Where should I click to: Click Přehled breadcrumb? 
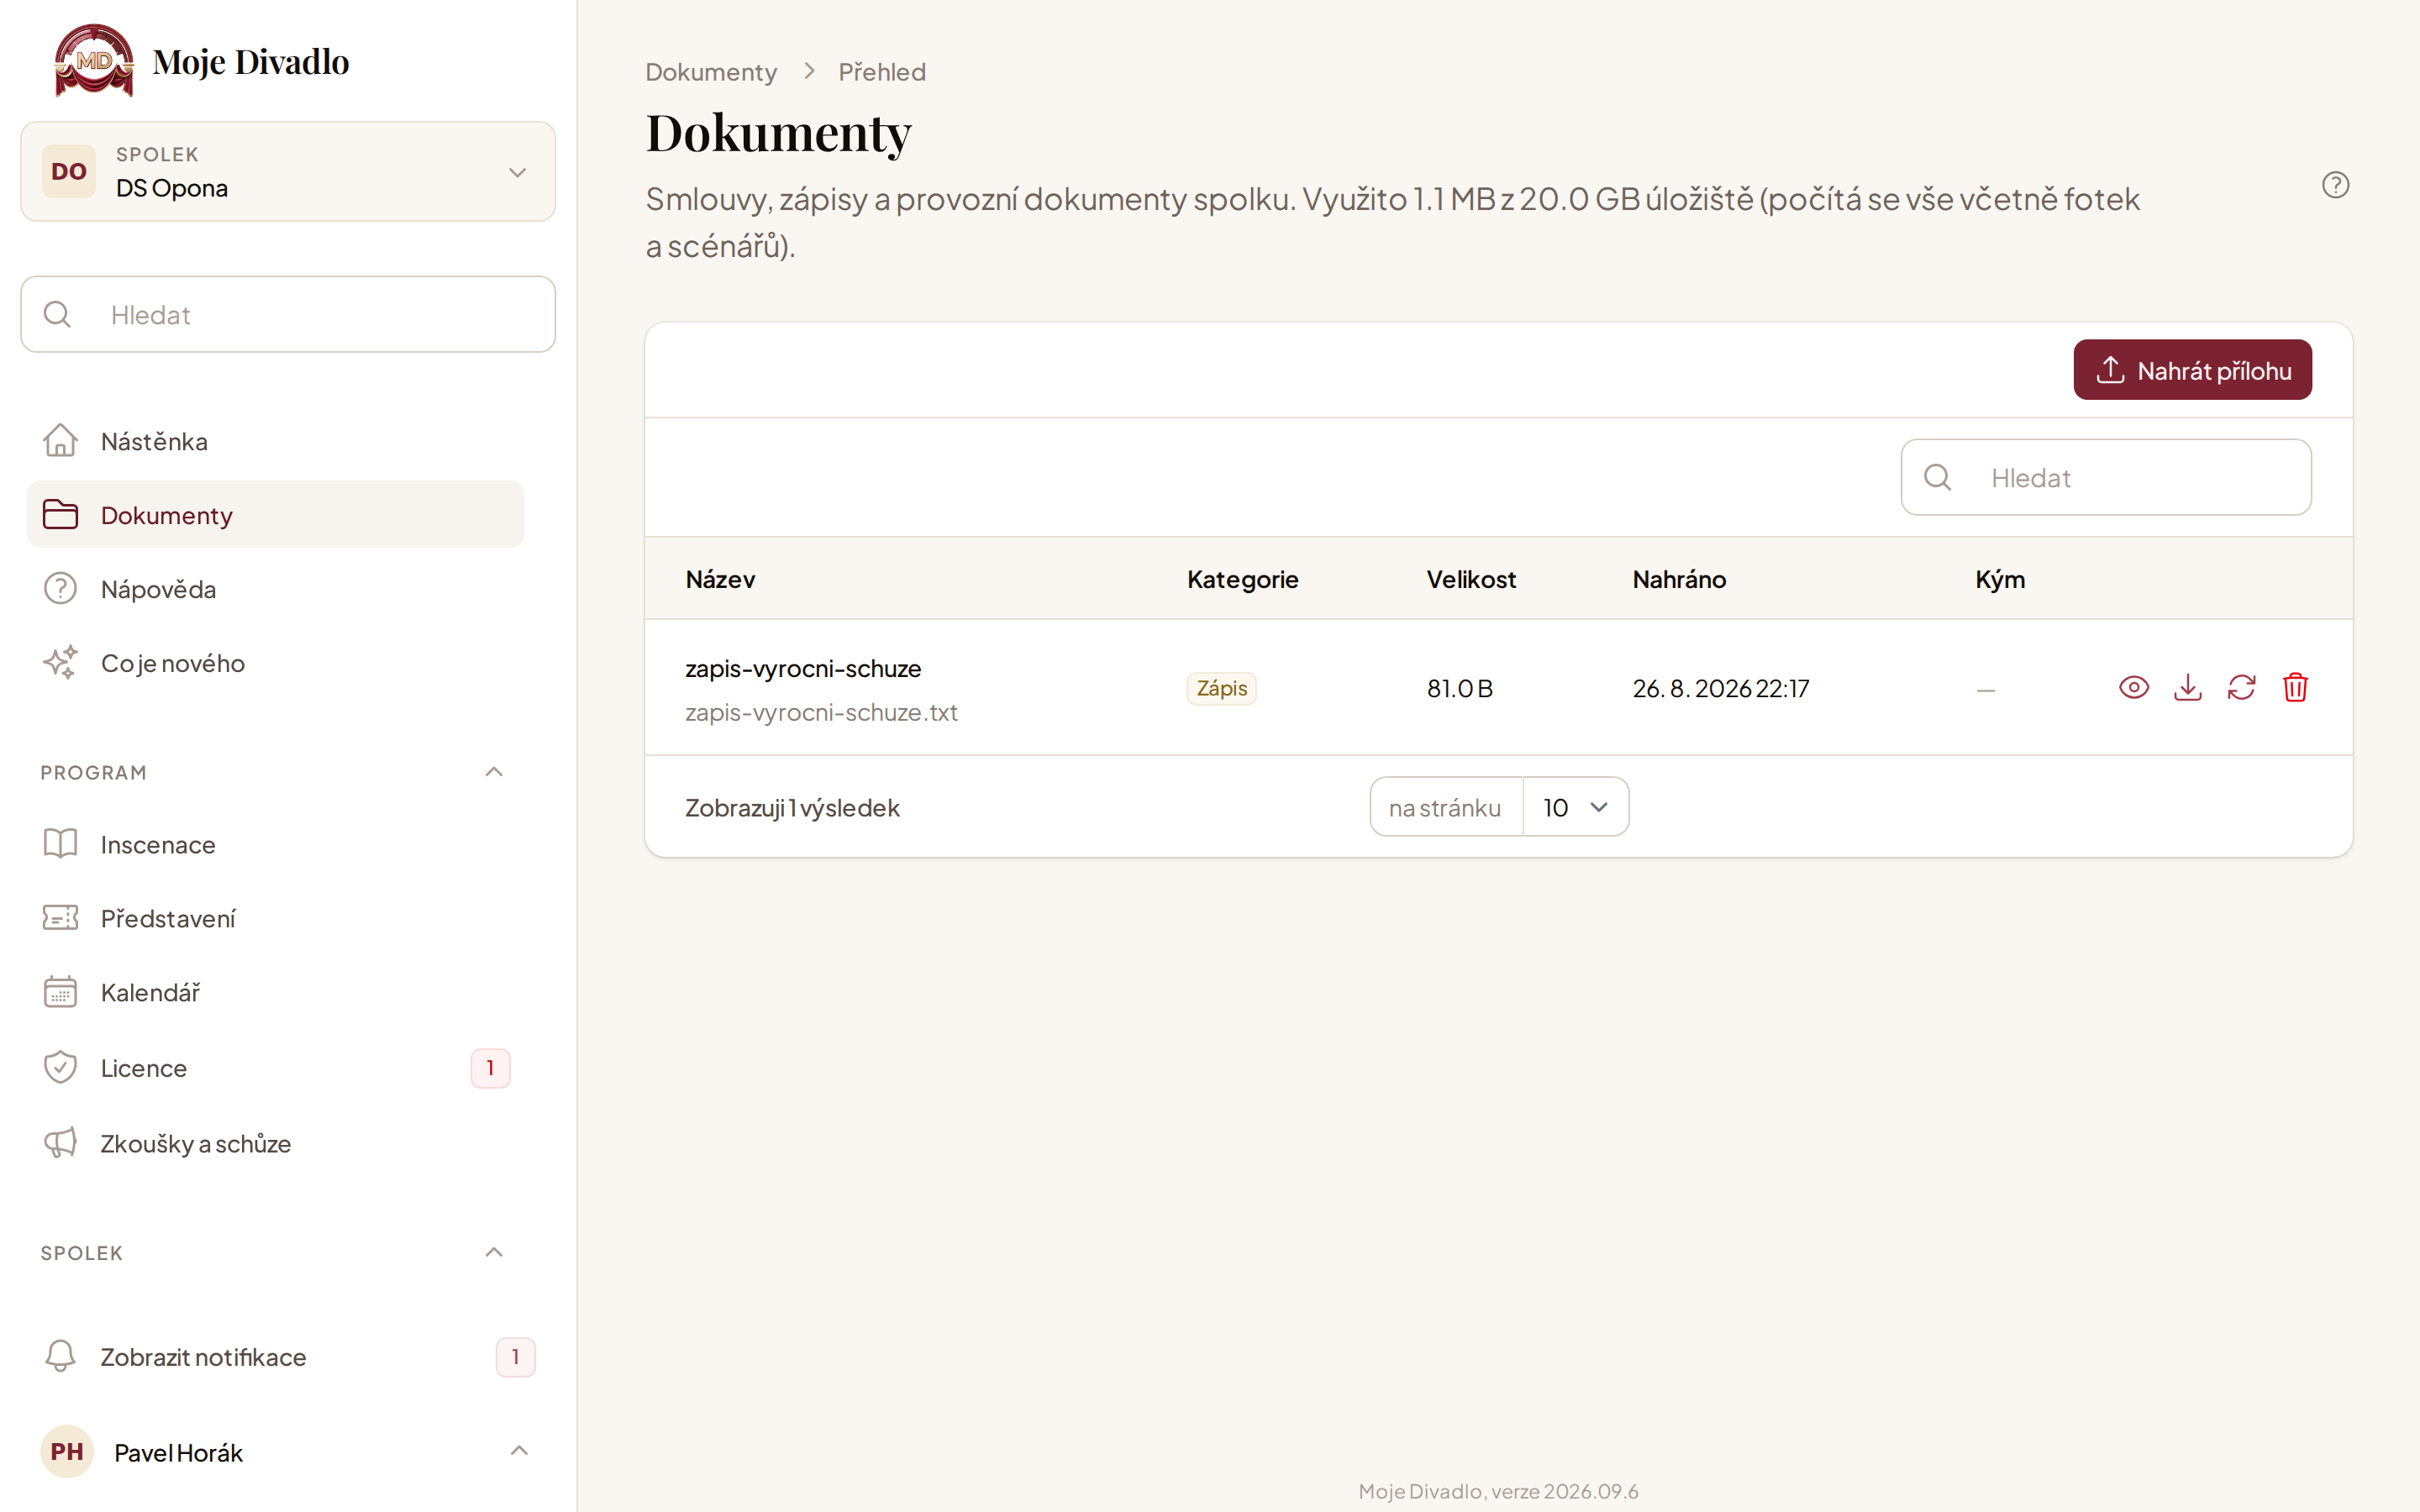[882, 72]
